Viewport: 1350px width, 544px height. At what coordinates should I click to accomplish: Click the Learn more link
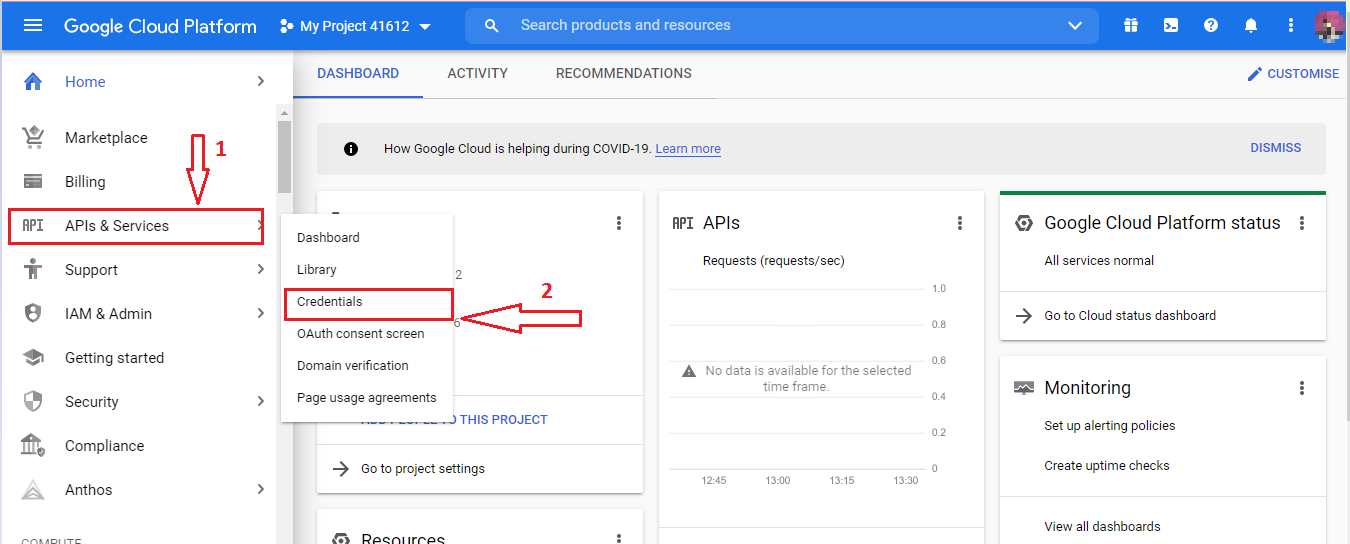[x=688, y=149]
